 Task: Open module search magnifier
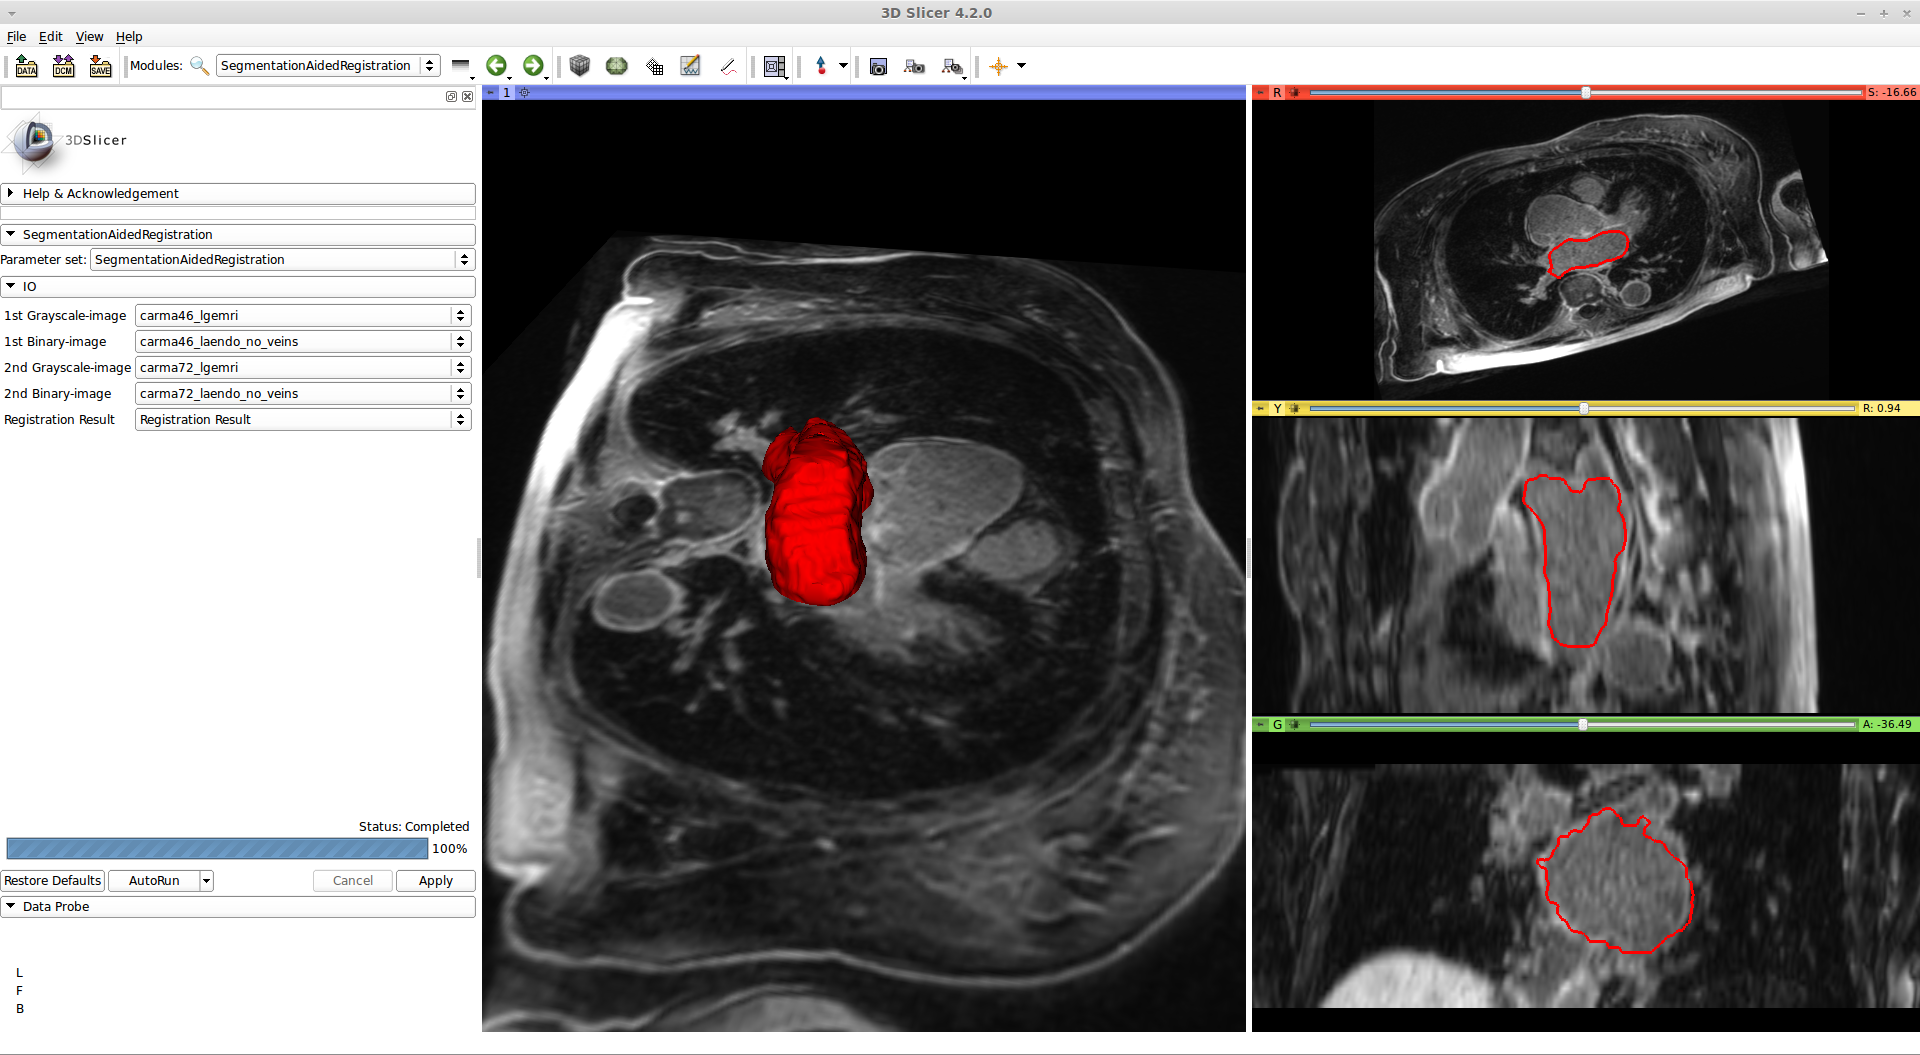pyautogui.click(x=199, y=66)
